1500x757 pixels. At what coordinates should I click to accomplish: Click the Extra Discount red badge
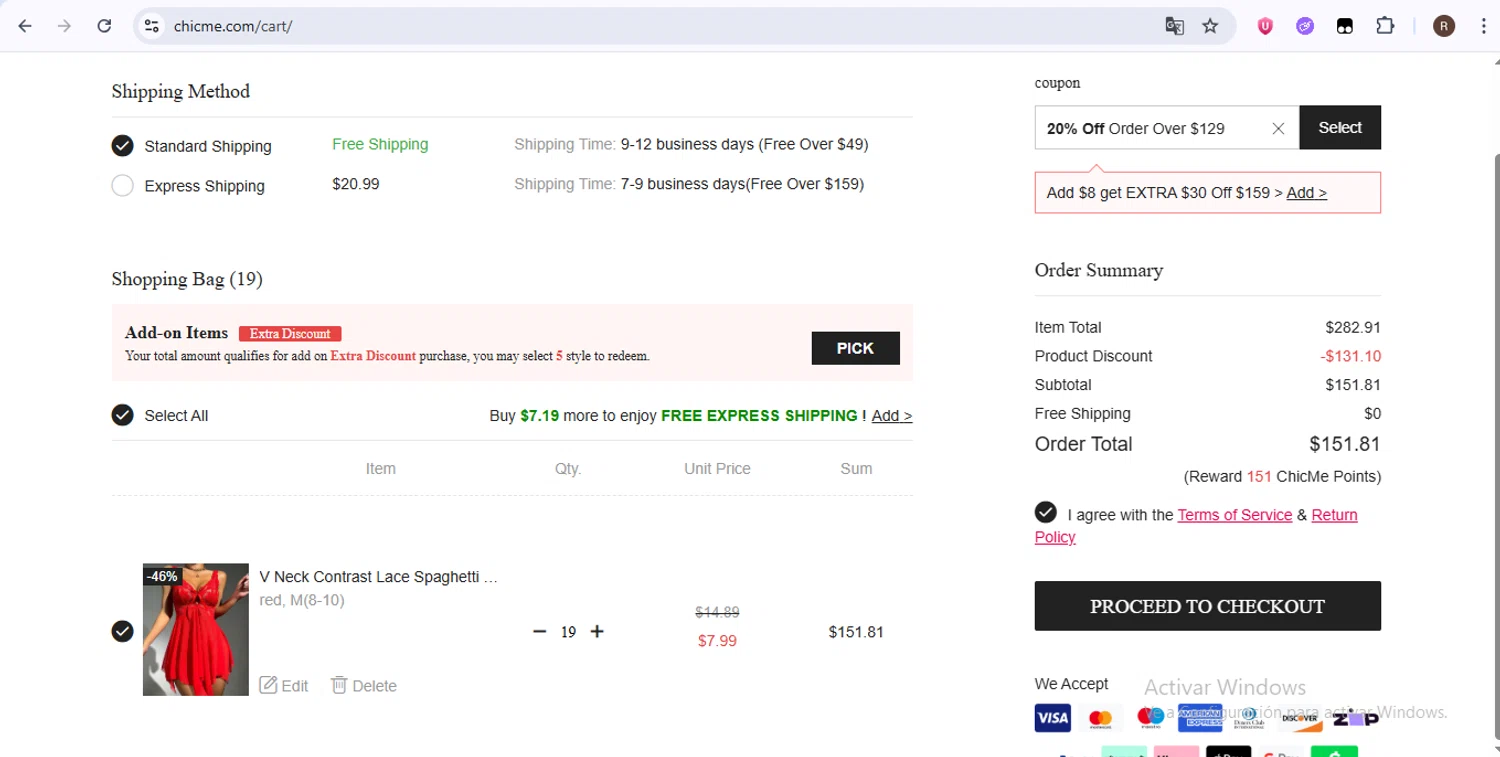[x=290, y=334]
